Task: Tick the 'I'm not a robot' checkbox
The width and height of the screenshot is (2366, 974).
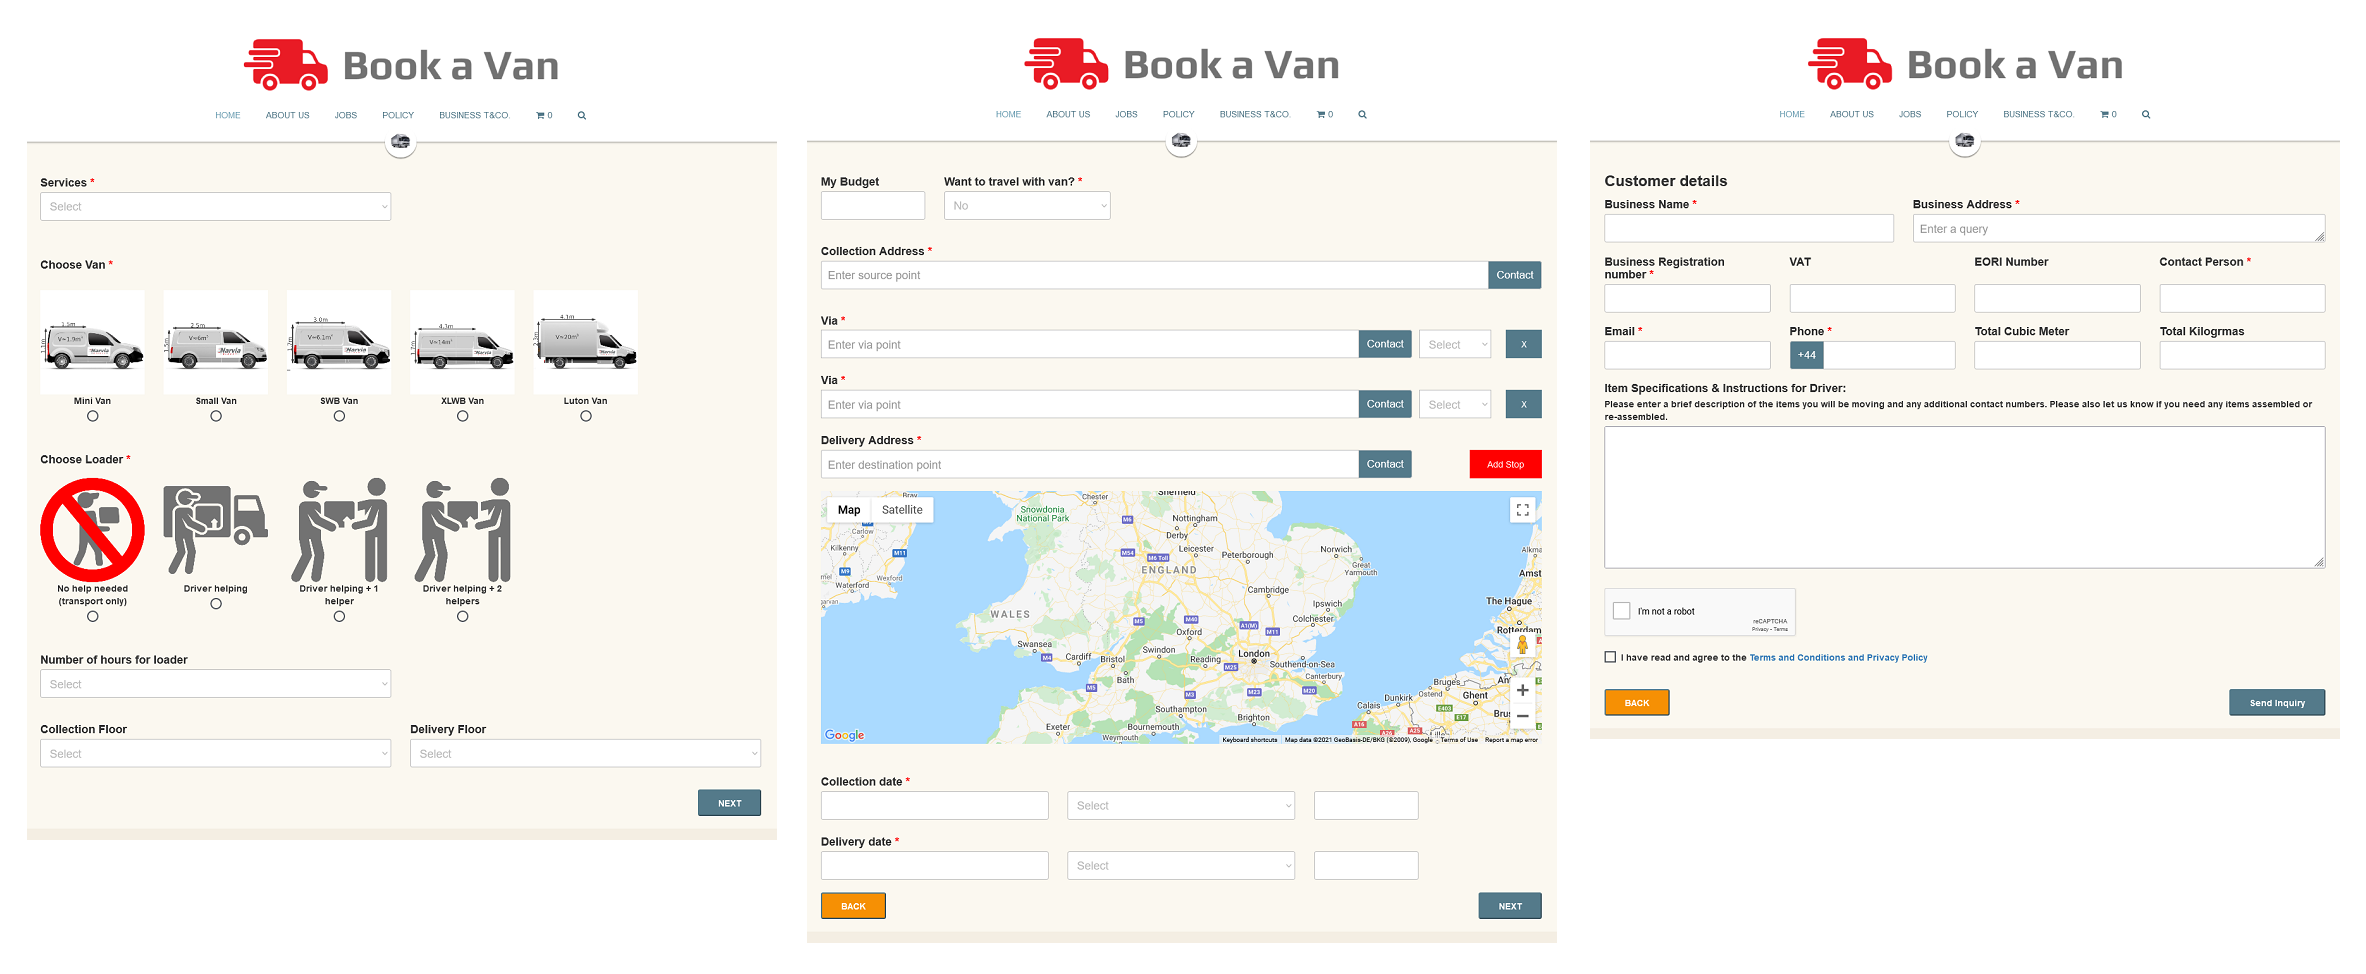Action: [x=1622, y=611]
